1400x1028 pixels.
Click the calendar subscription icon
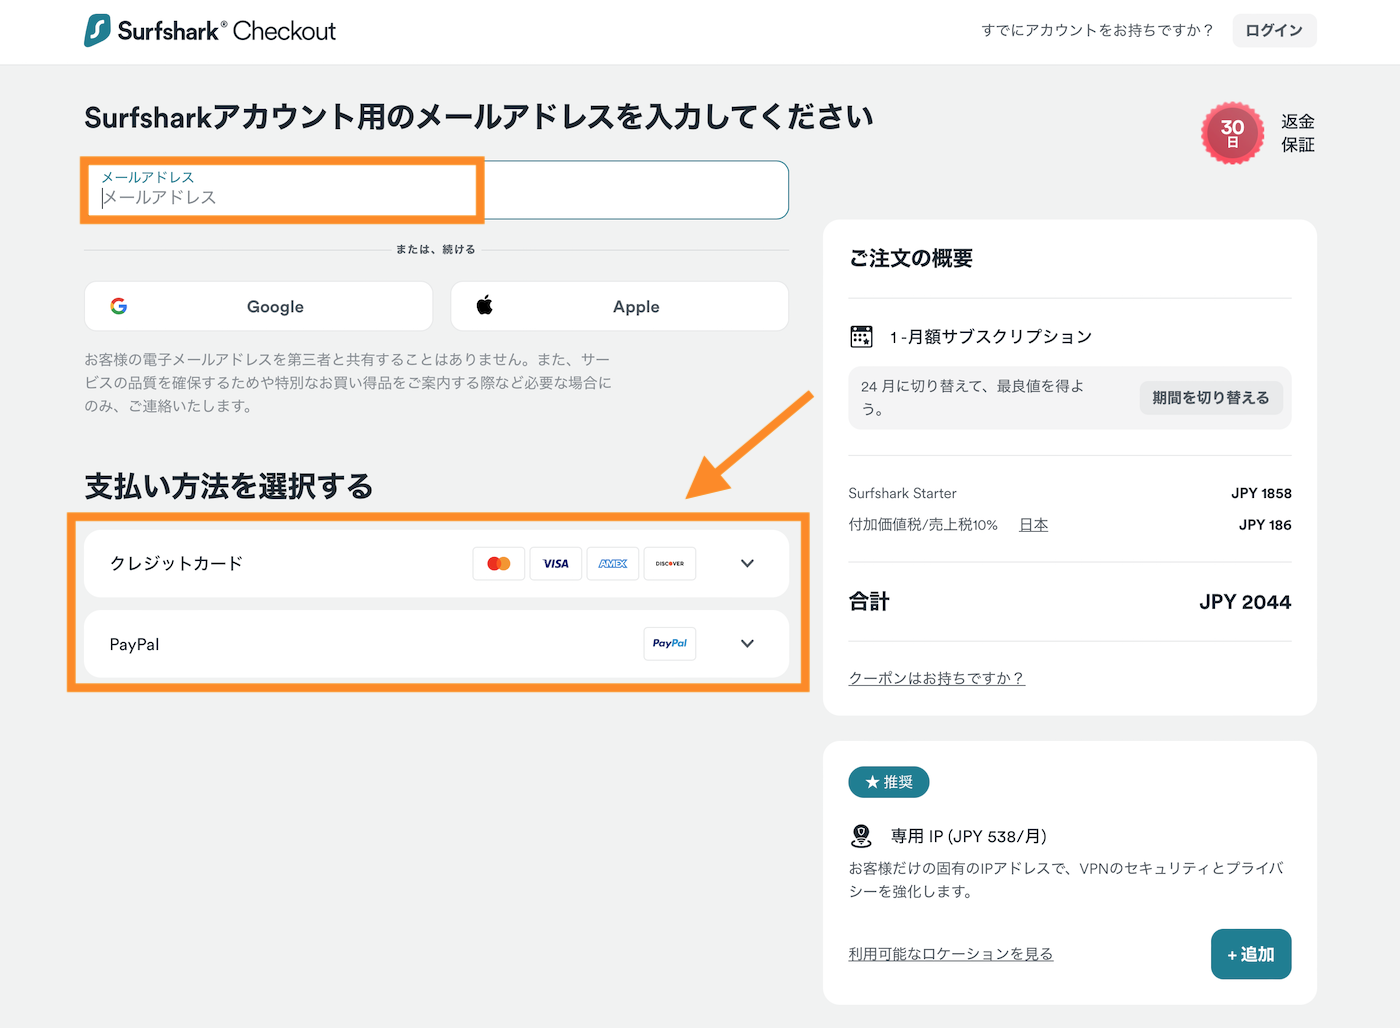[861, 336]
